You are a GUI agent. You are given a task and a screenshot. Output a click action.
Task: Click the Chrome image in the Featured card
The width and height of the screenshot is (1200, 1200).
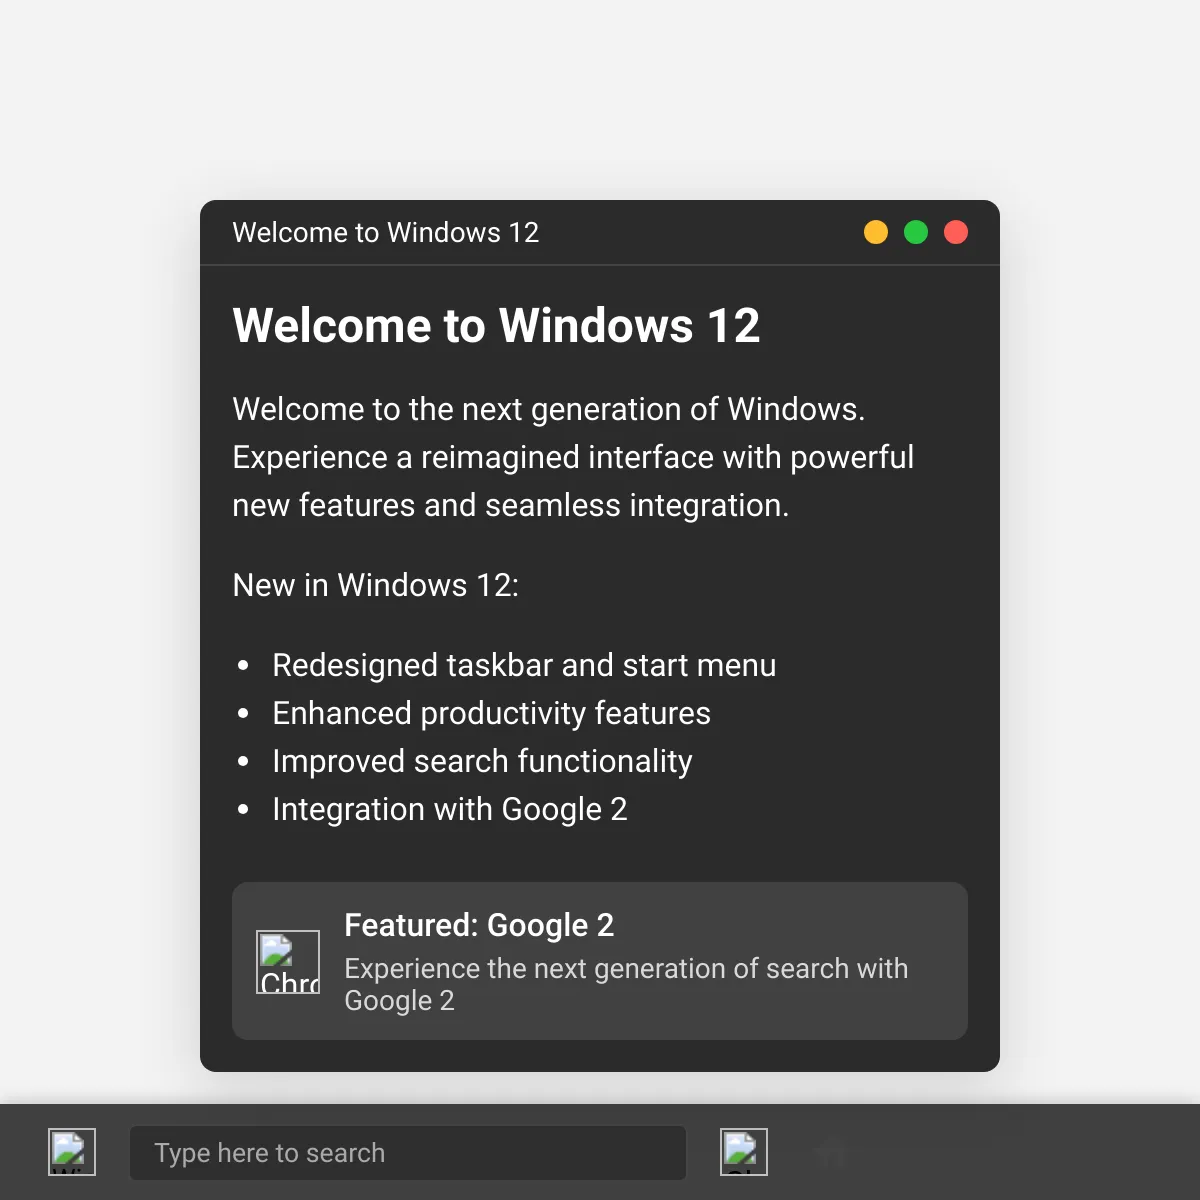click(x=288, y=962)
